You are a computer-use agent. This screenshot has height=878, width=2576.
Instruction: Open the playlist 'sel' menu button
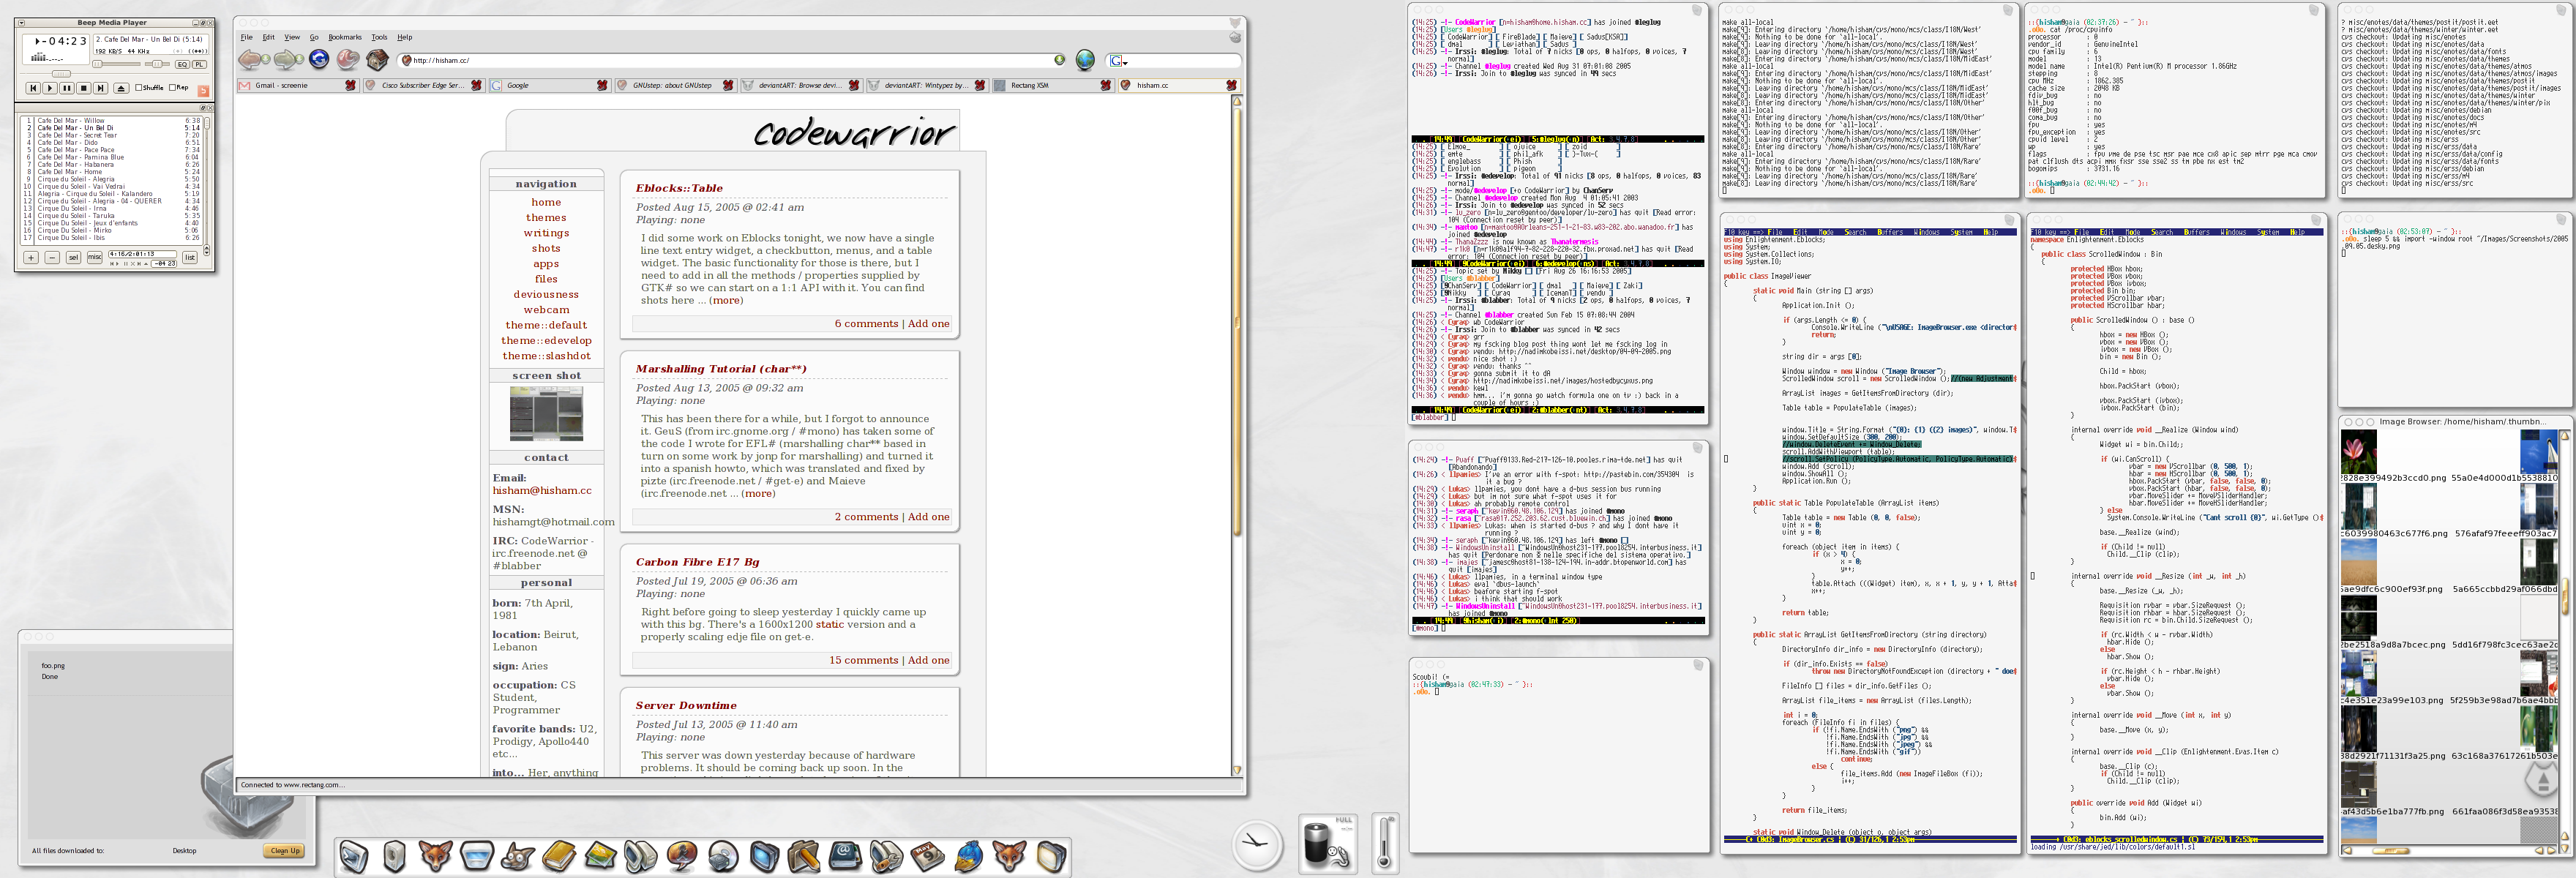(73, 258)
